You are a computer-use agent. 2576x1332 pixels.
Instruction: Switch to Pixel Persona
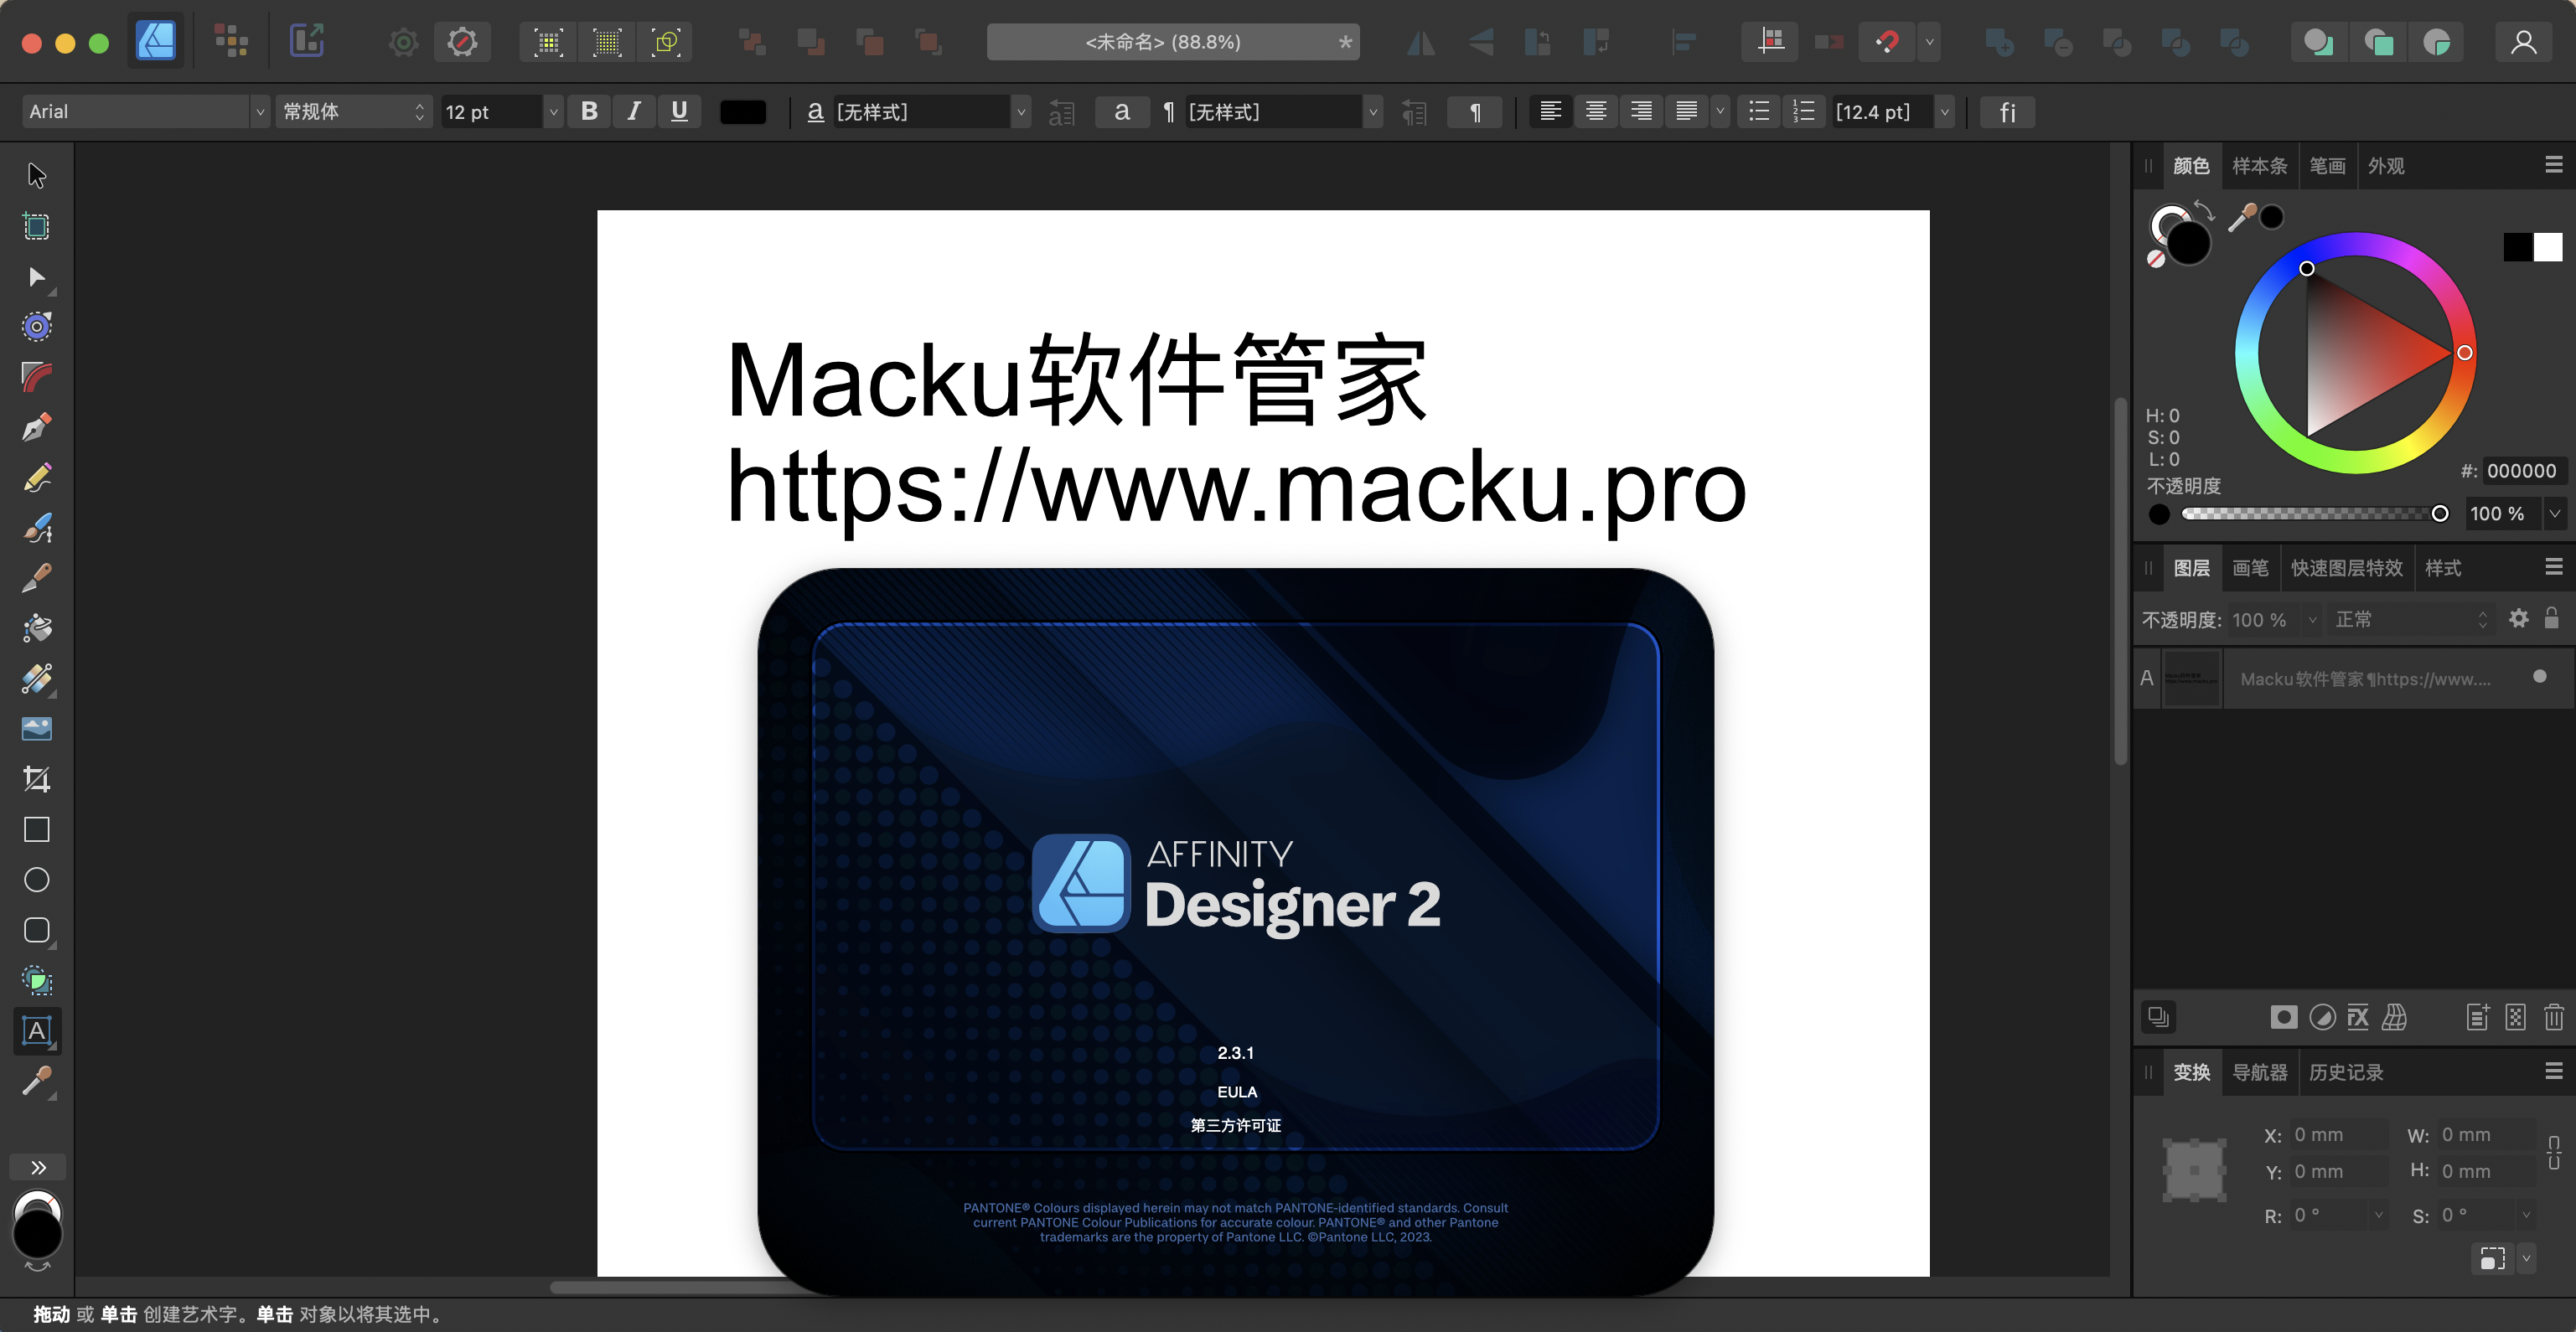[231, 42]
